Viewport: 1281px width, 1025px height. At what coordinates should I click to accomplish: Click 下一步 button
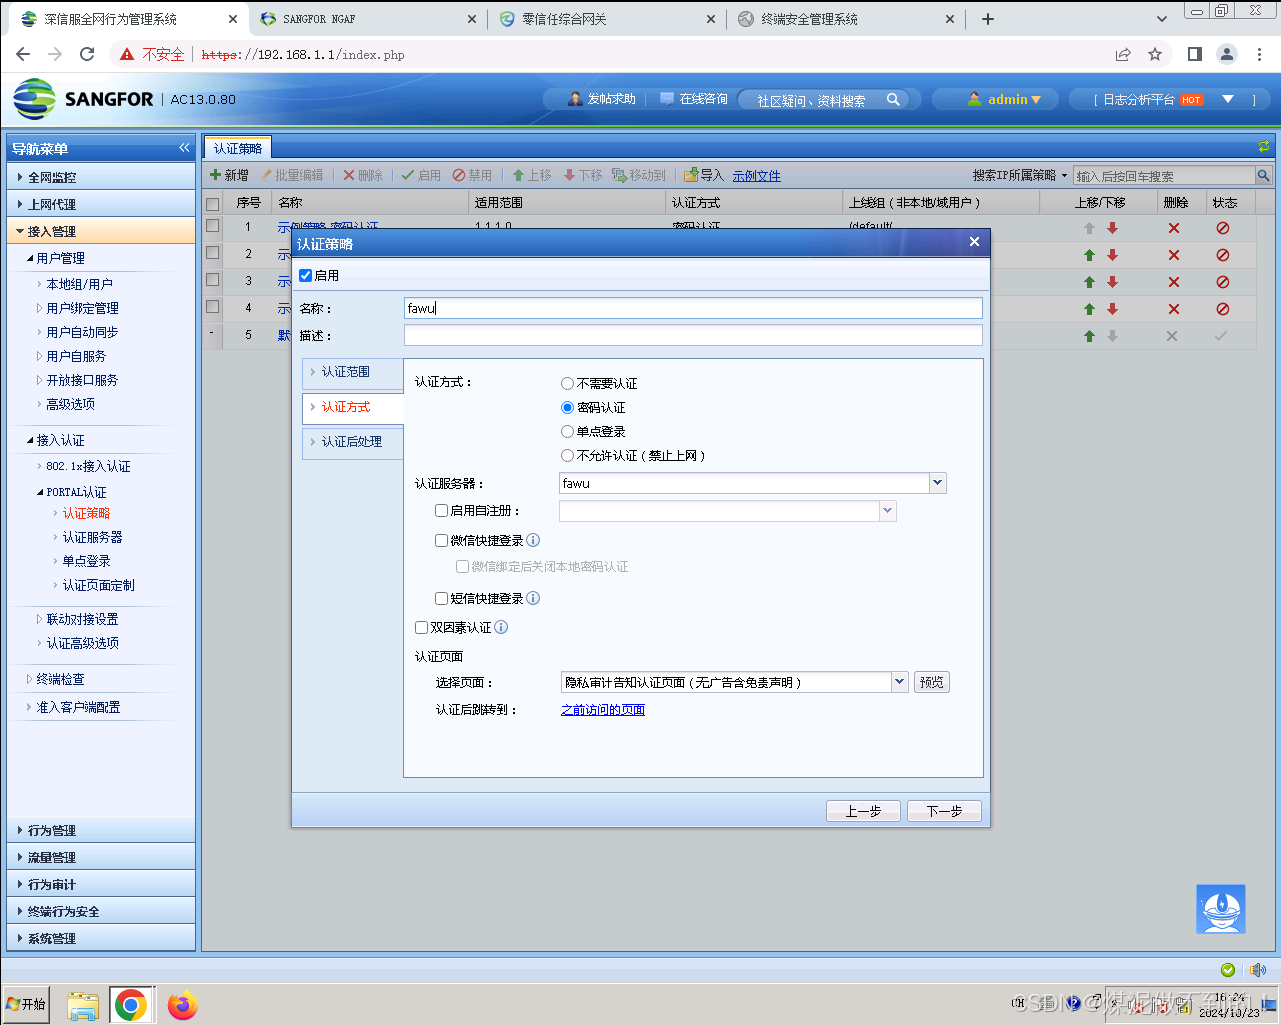click(x=944, y=811)
